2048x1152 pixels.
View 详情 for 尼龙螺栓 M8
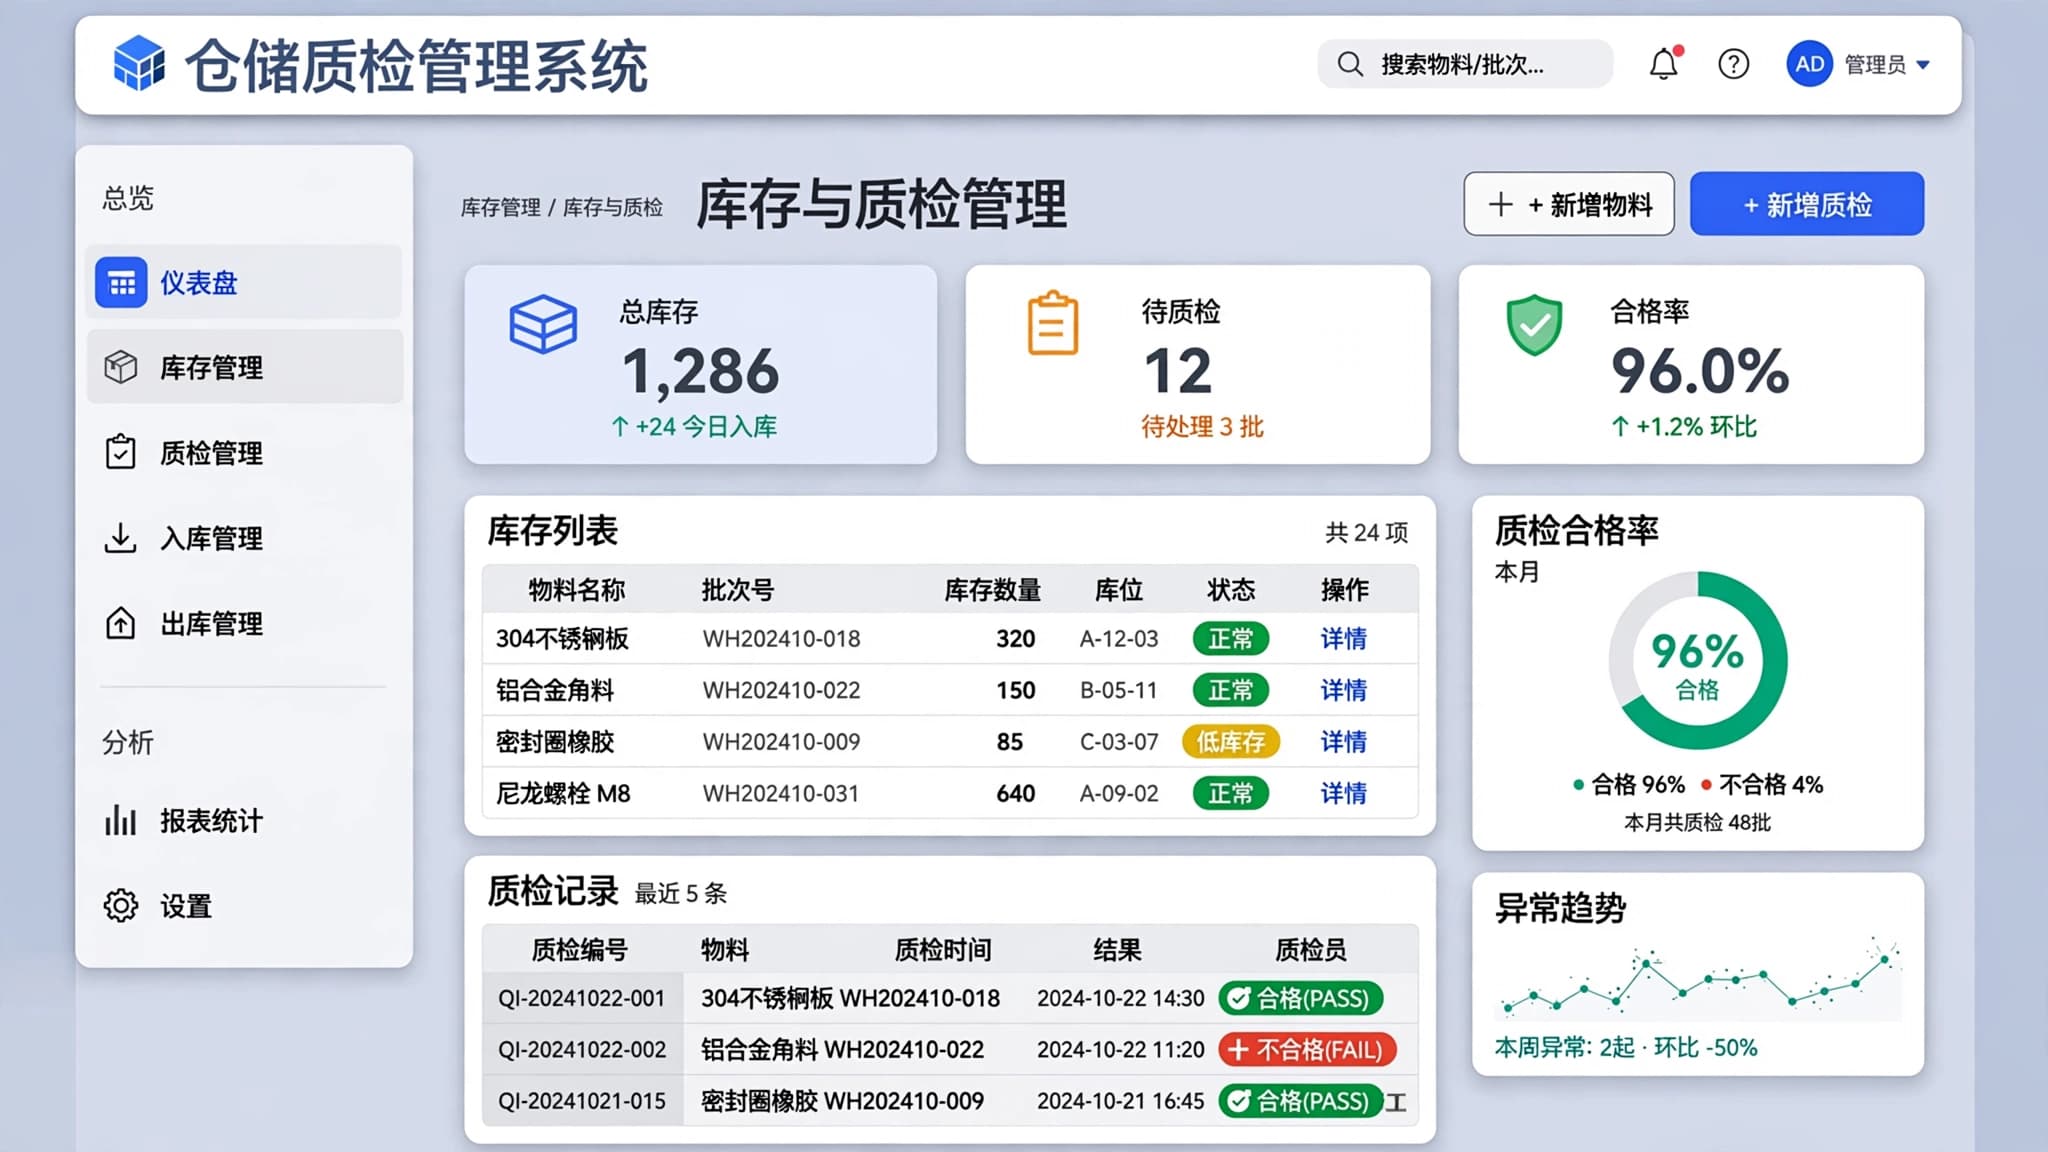click(x=1343, y=794)
